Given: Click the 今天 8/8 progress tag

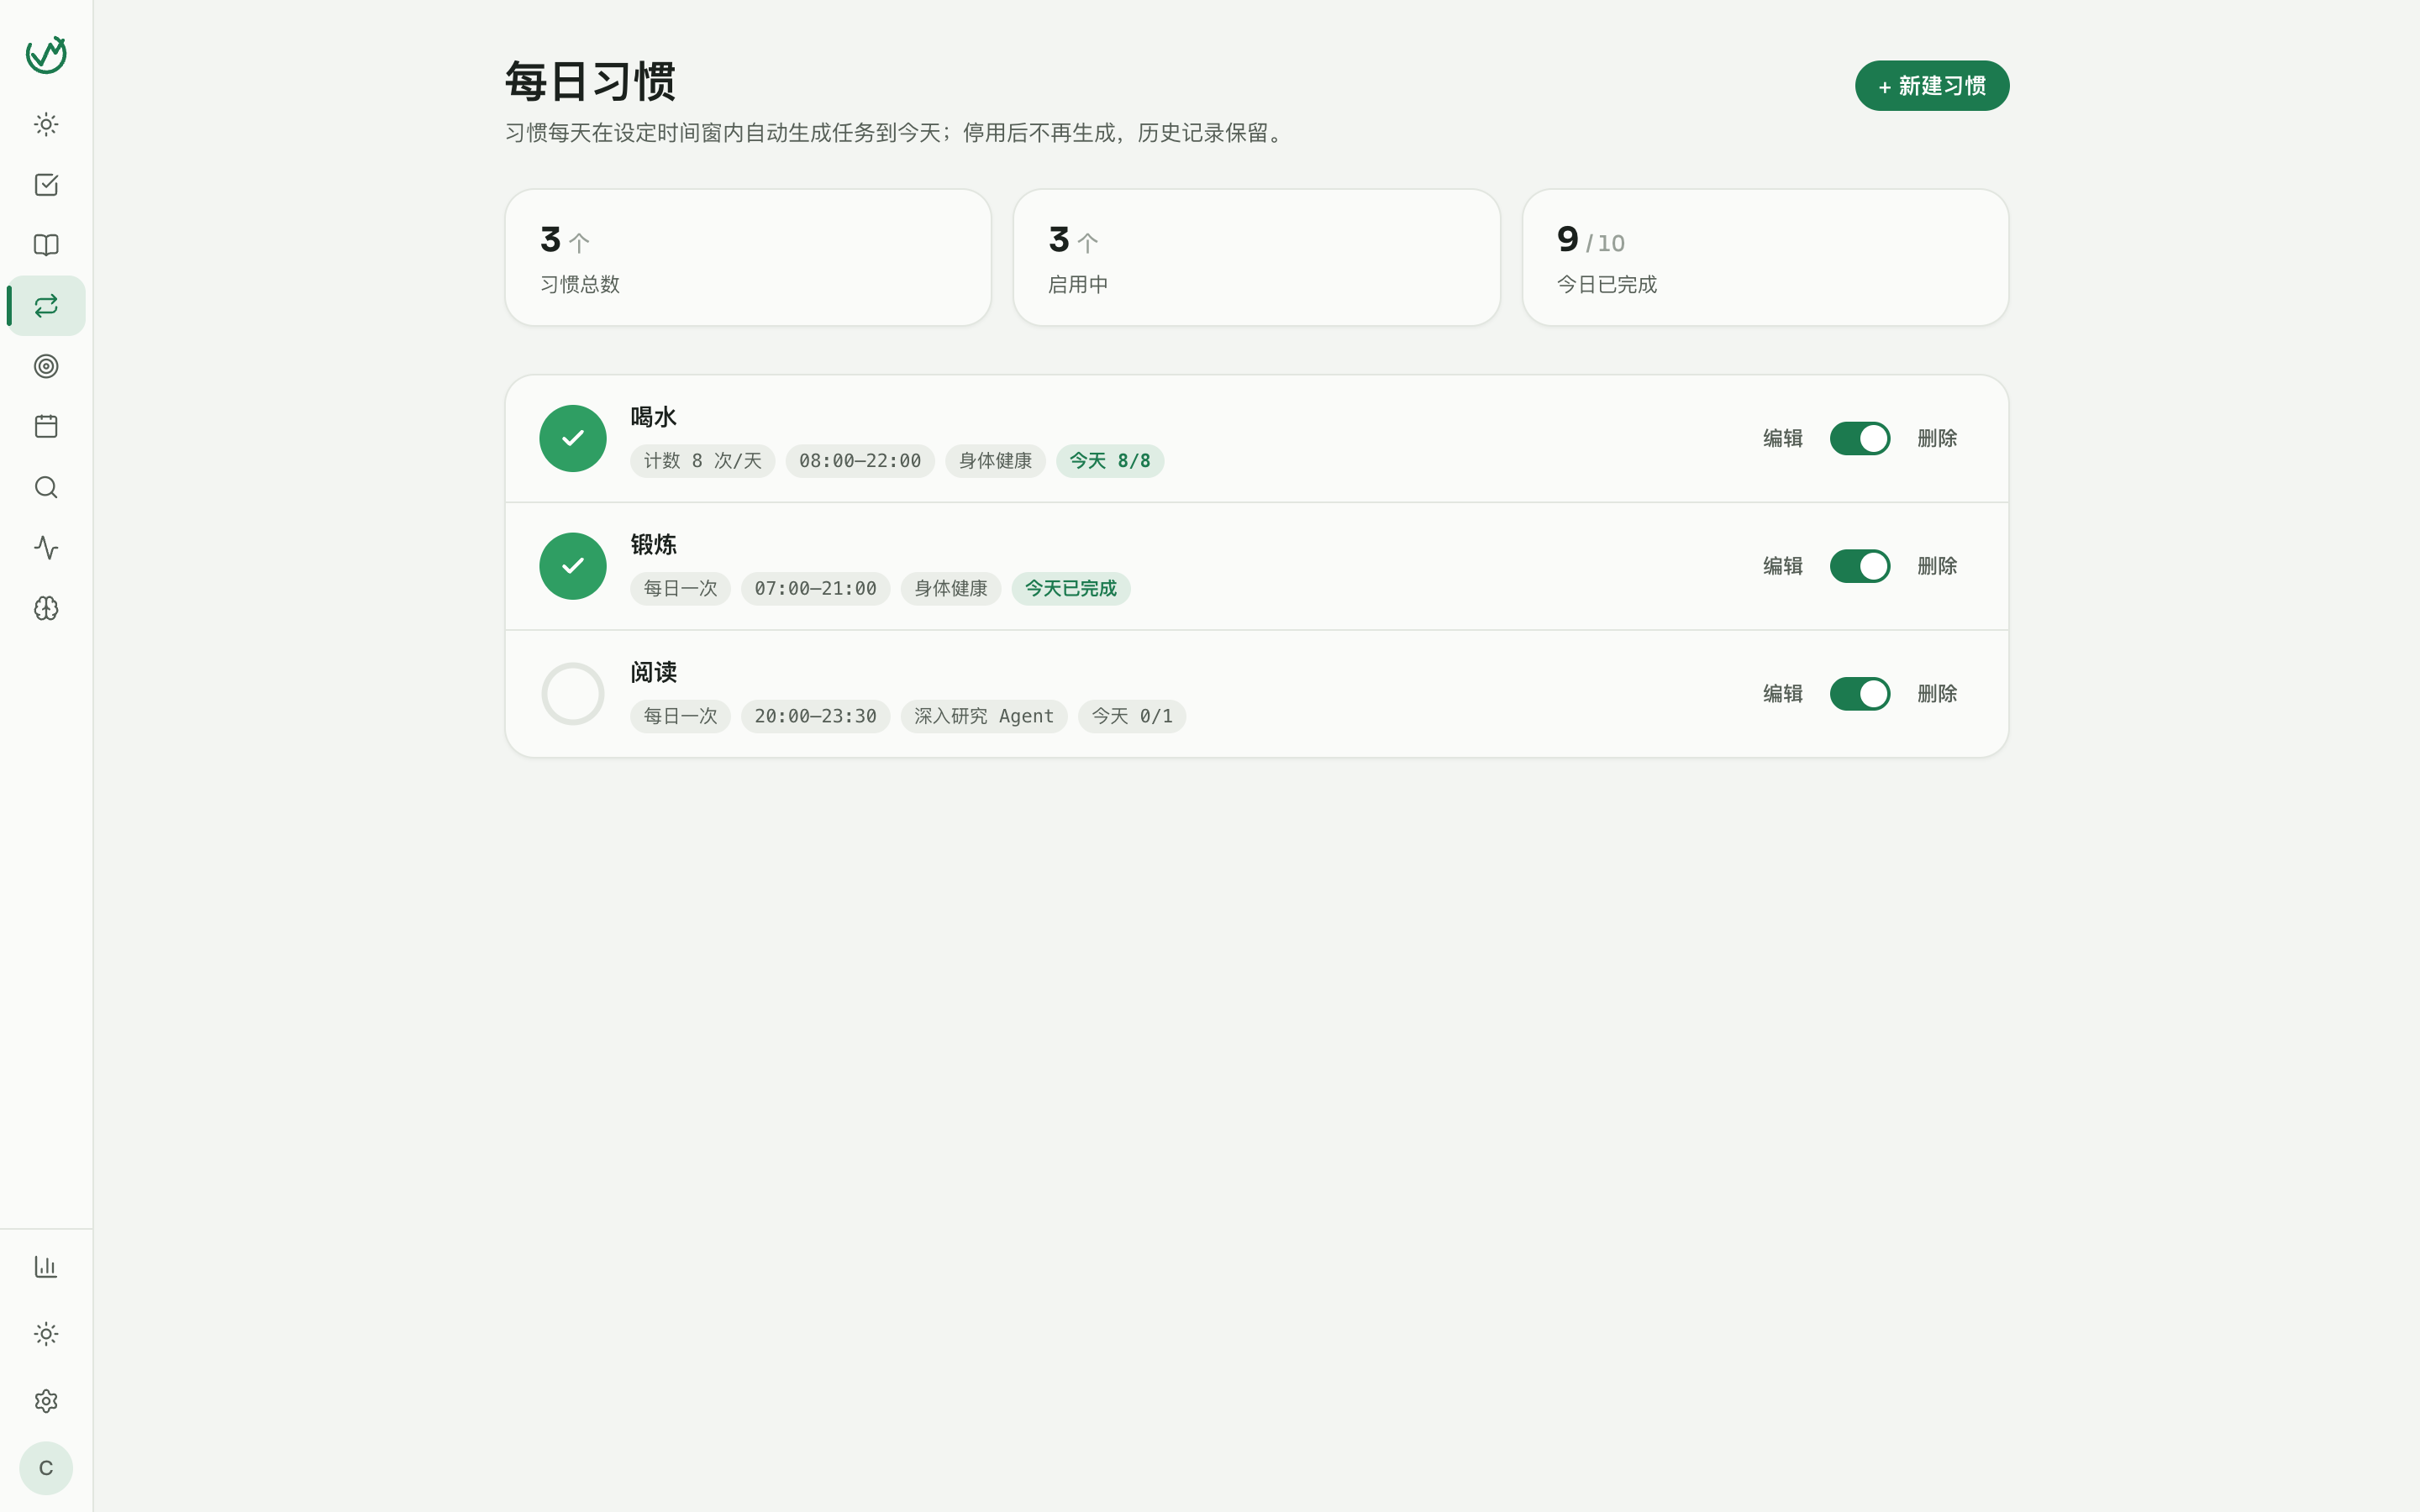Looking at the screenshot, I should pyautogui.click(x=1110, y=461).
